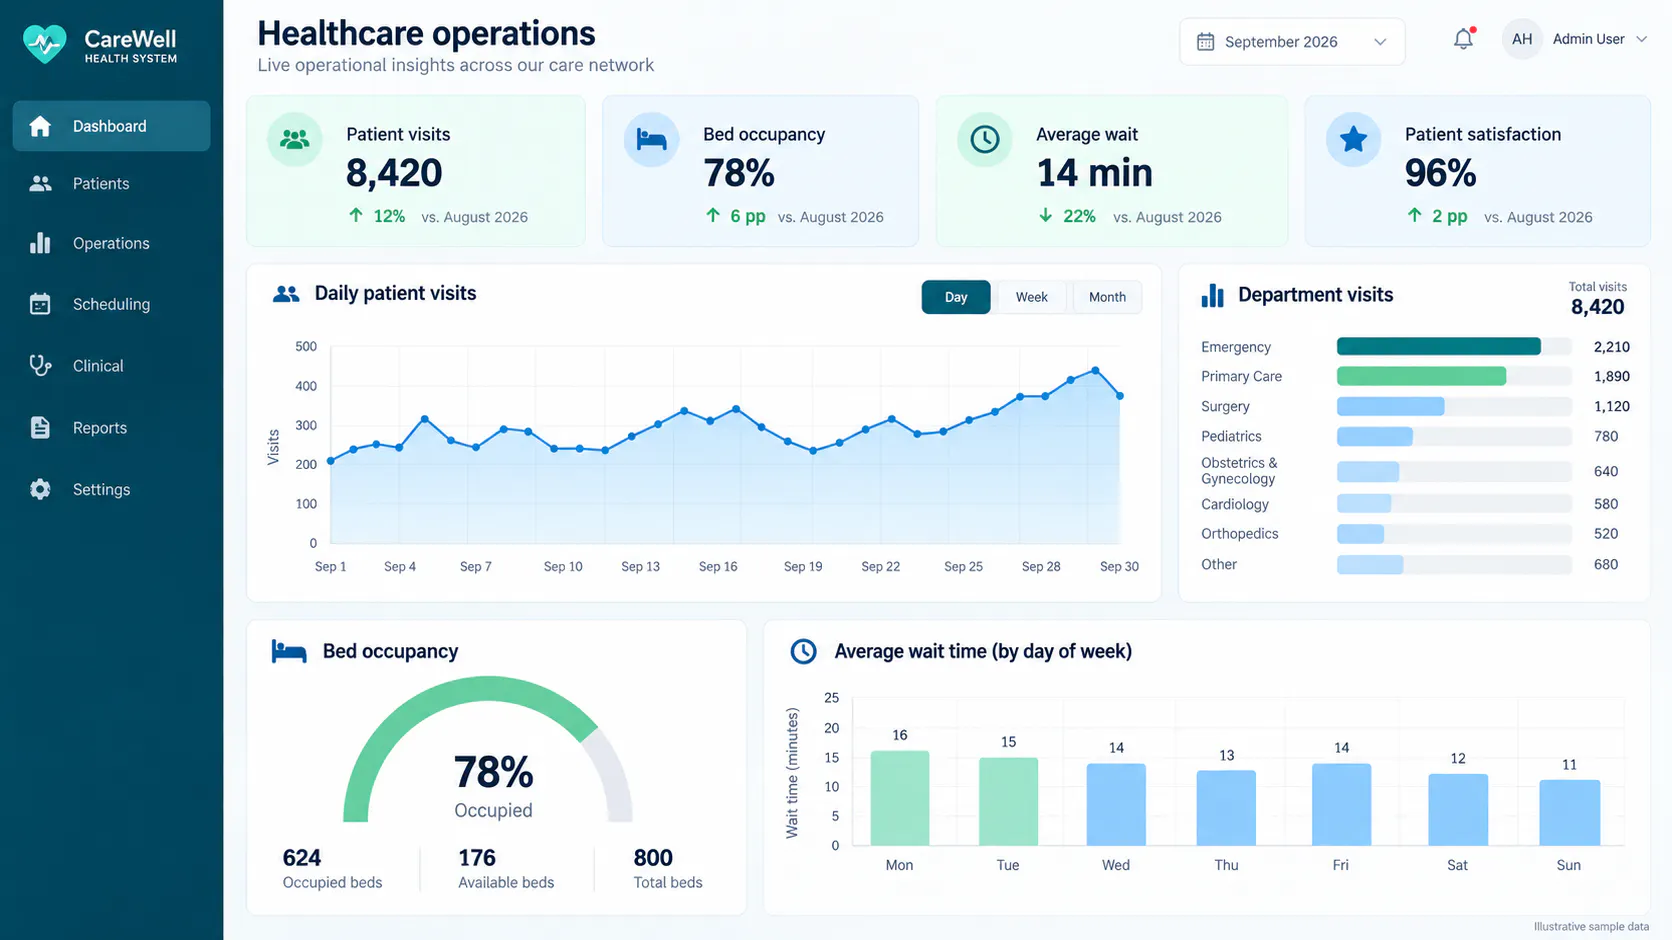Open the Patients menu item
Screen dimensions: 1672x940
point(111,183)
